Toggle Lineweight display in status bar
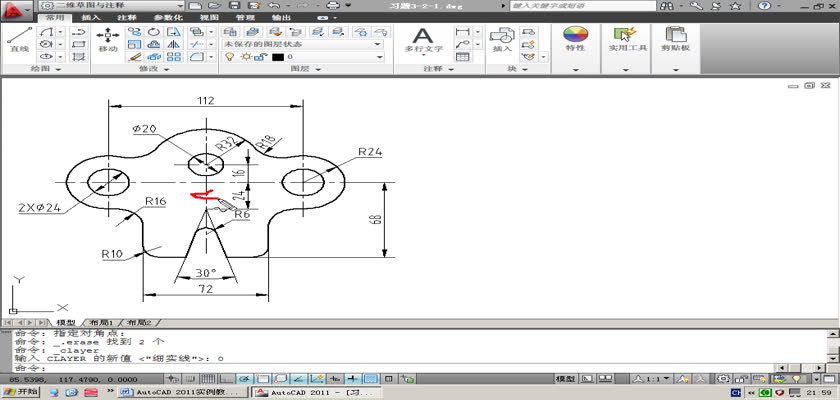The height and width of the screenshot is (400, 840). [352, 379]
